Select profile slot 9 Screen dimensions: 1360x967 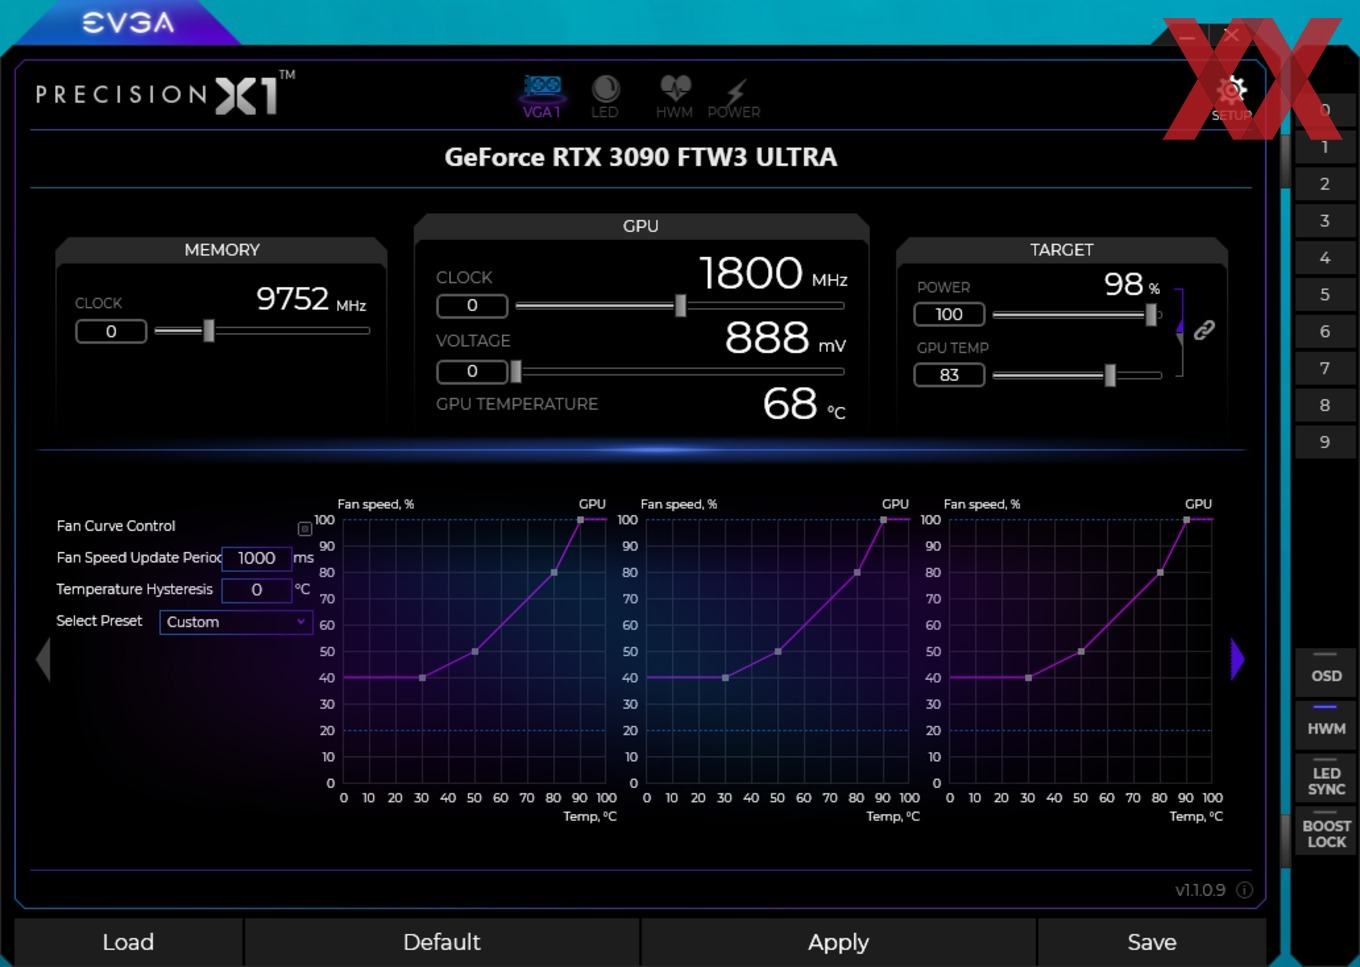(x=1325, y=442)
